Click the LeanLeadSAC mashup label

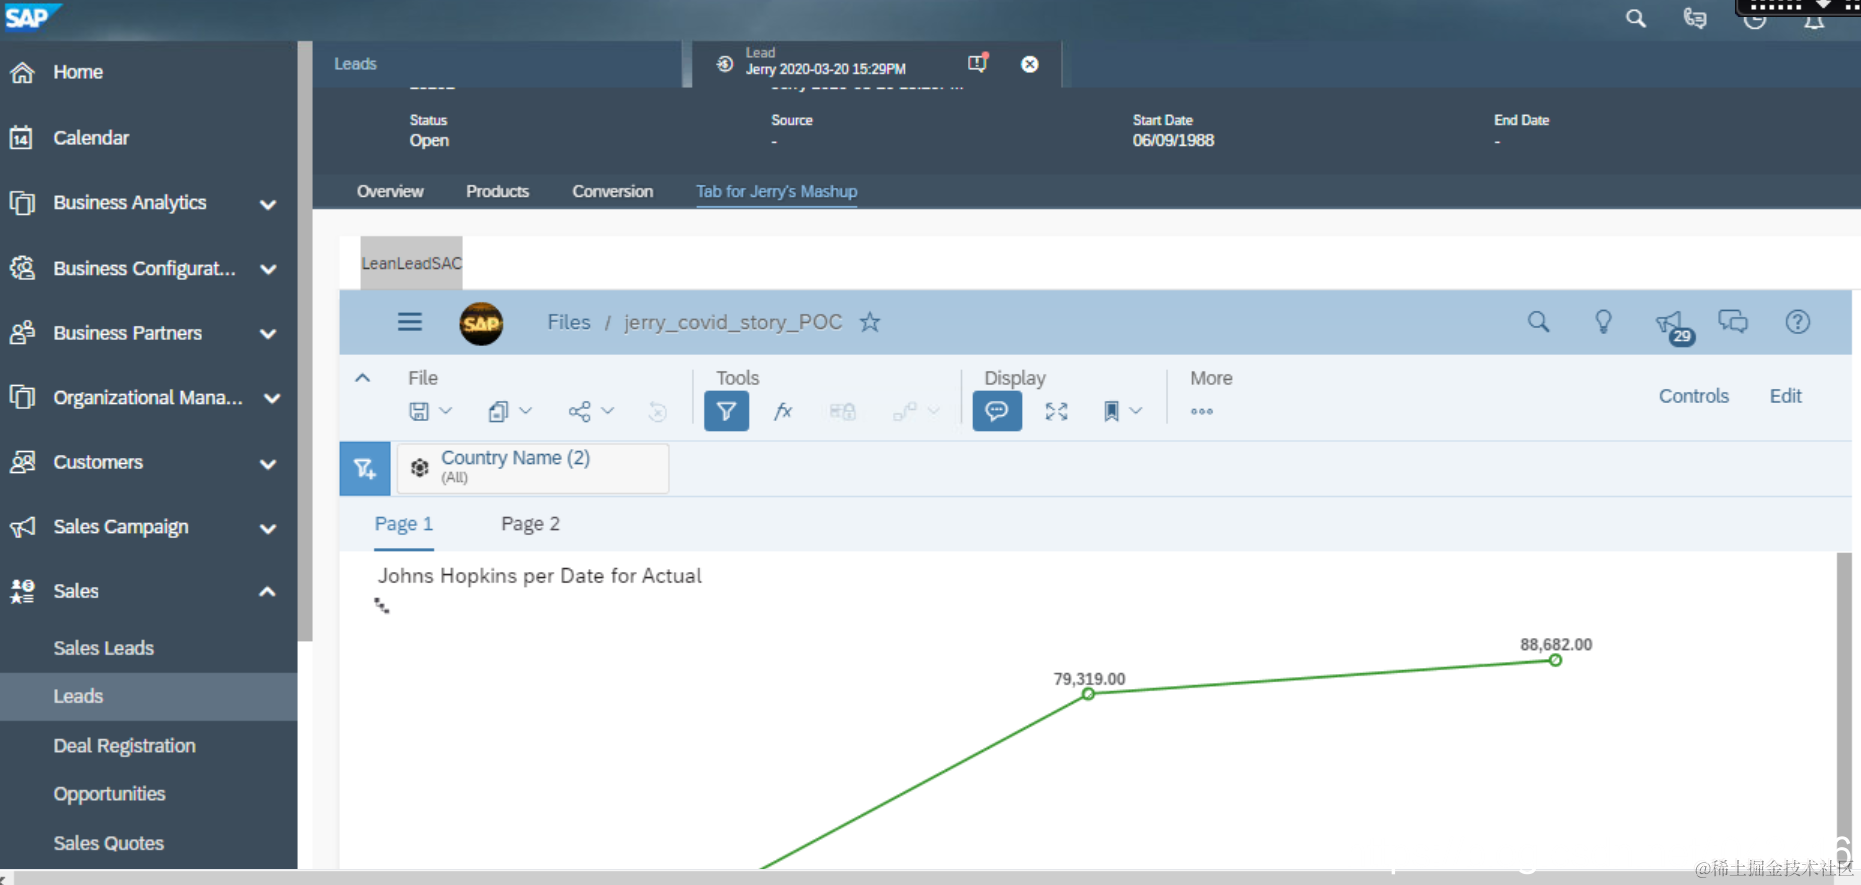click(411, 263)
